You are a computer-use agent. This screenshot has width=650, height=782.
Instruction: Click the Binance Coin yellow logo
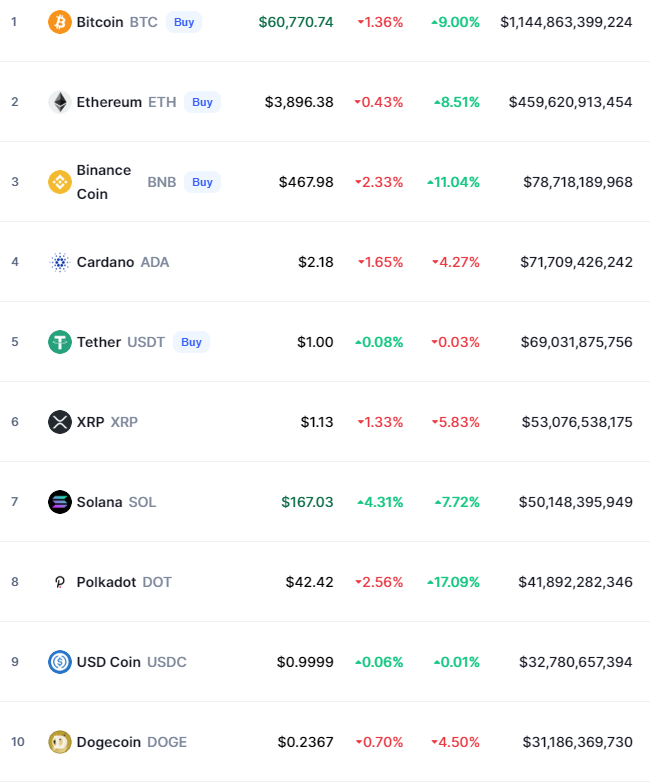60,182
